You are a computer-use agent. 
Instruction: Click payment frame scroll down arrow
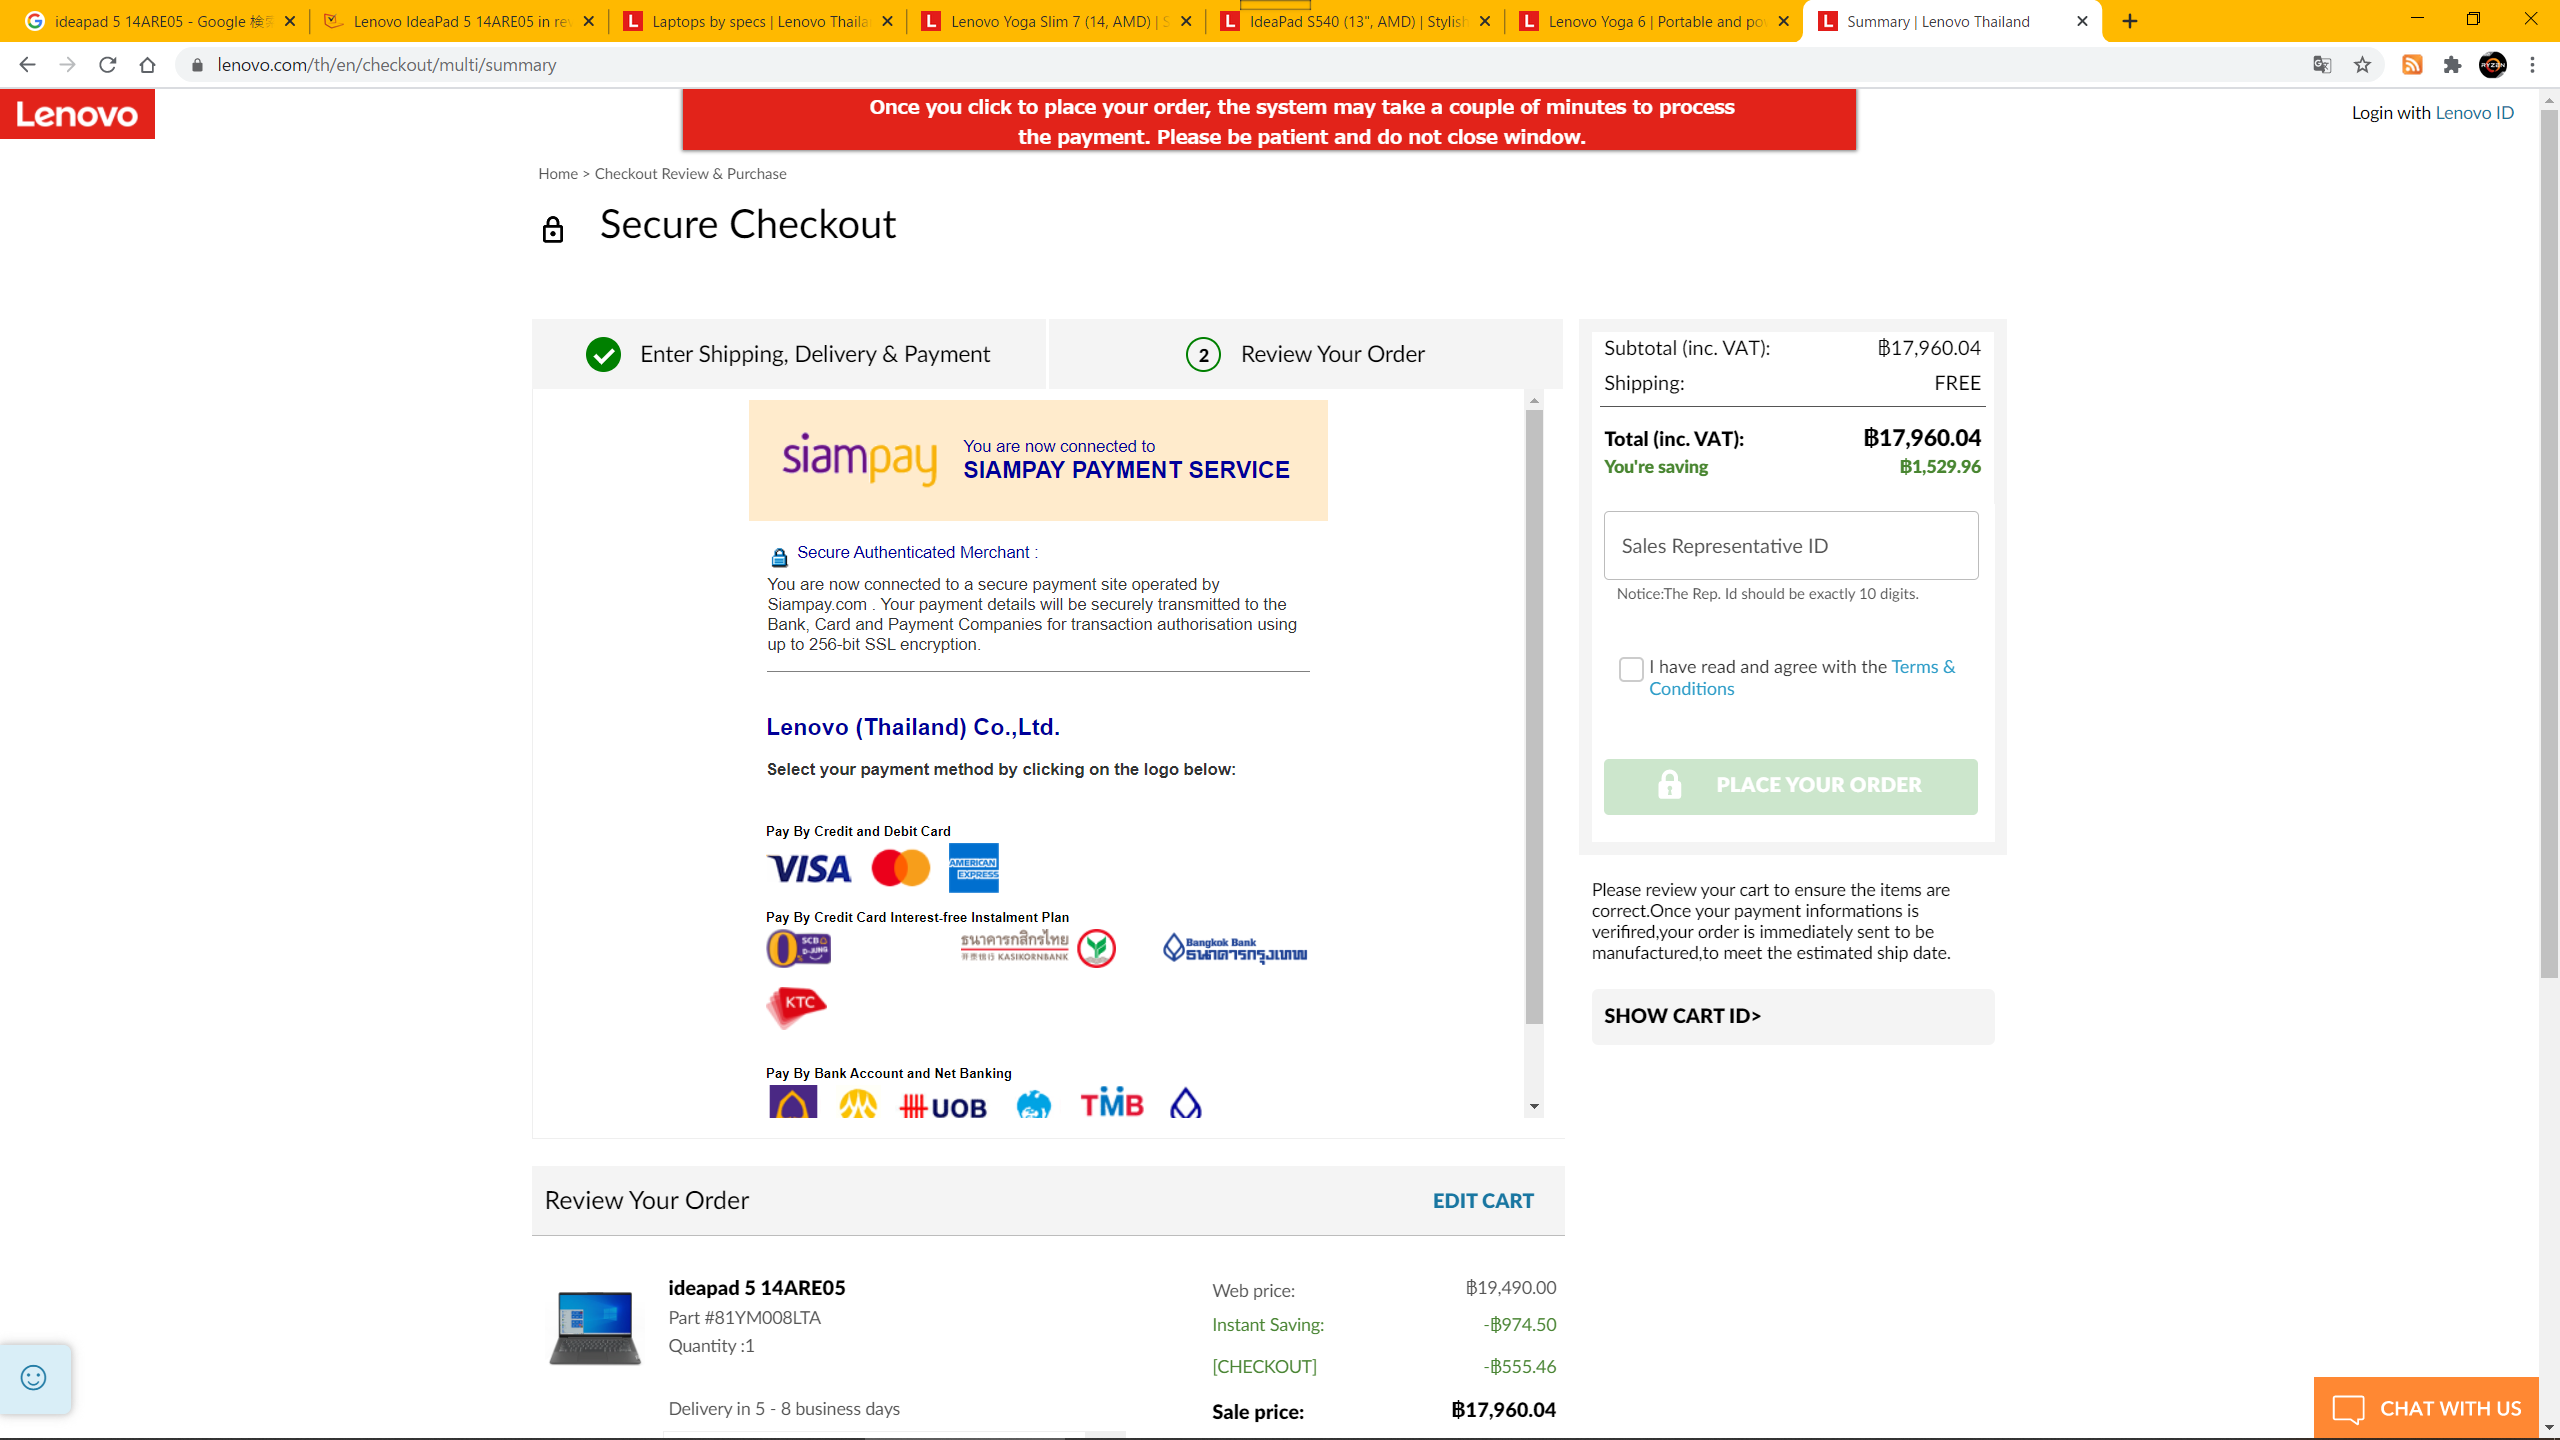click(x=1534, y=1107)
